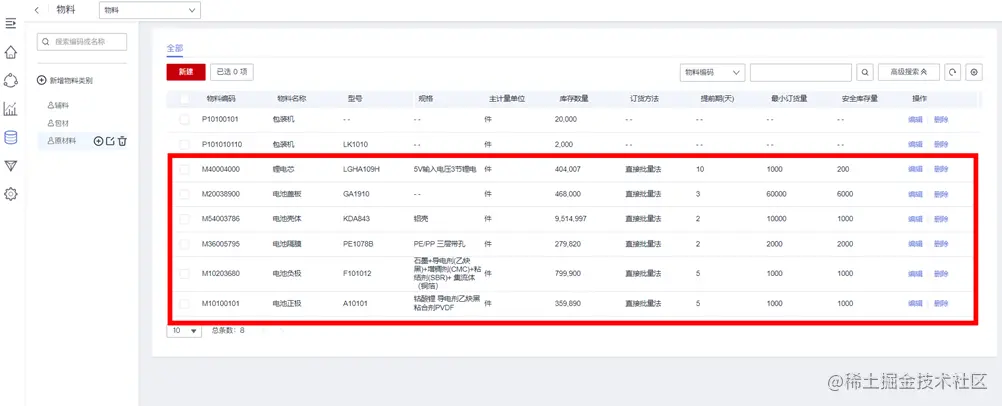Viewport: 1002px width, 406px height.
Task: Delete the 原材料 category with trash icon
Action: 122,141
